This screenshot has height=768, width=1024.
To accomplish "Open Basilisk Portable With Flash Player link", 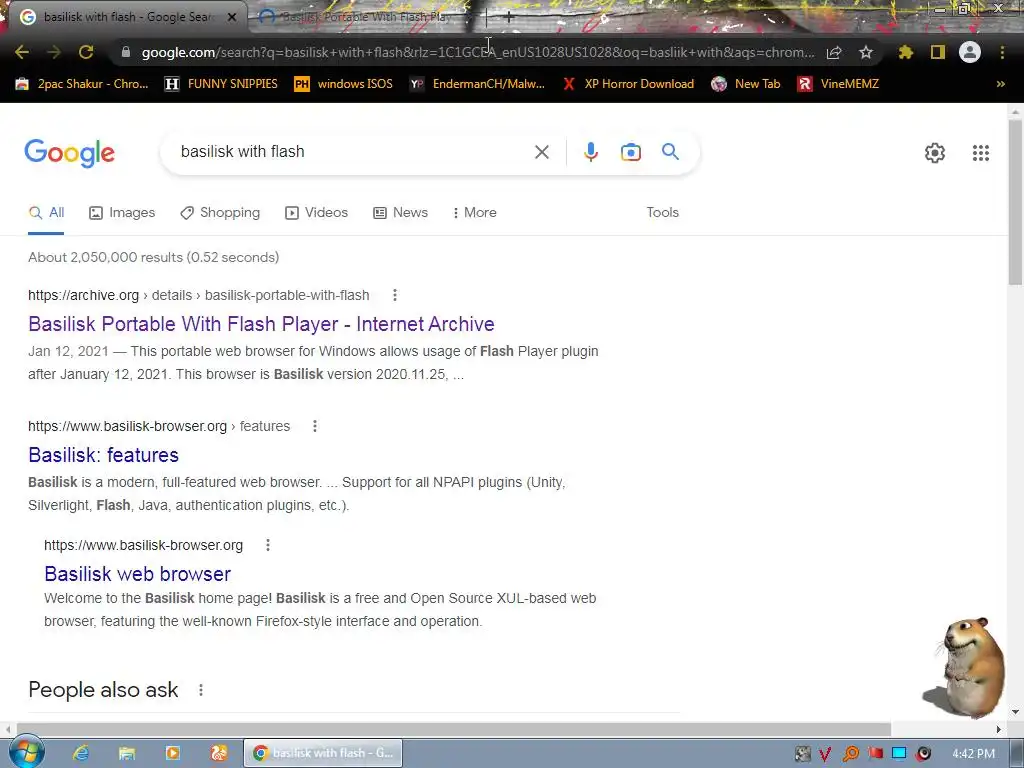I will tap(261, 324).
